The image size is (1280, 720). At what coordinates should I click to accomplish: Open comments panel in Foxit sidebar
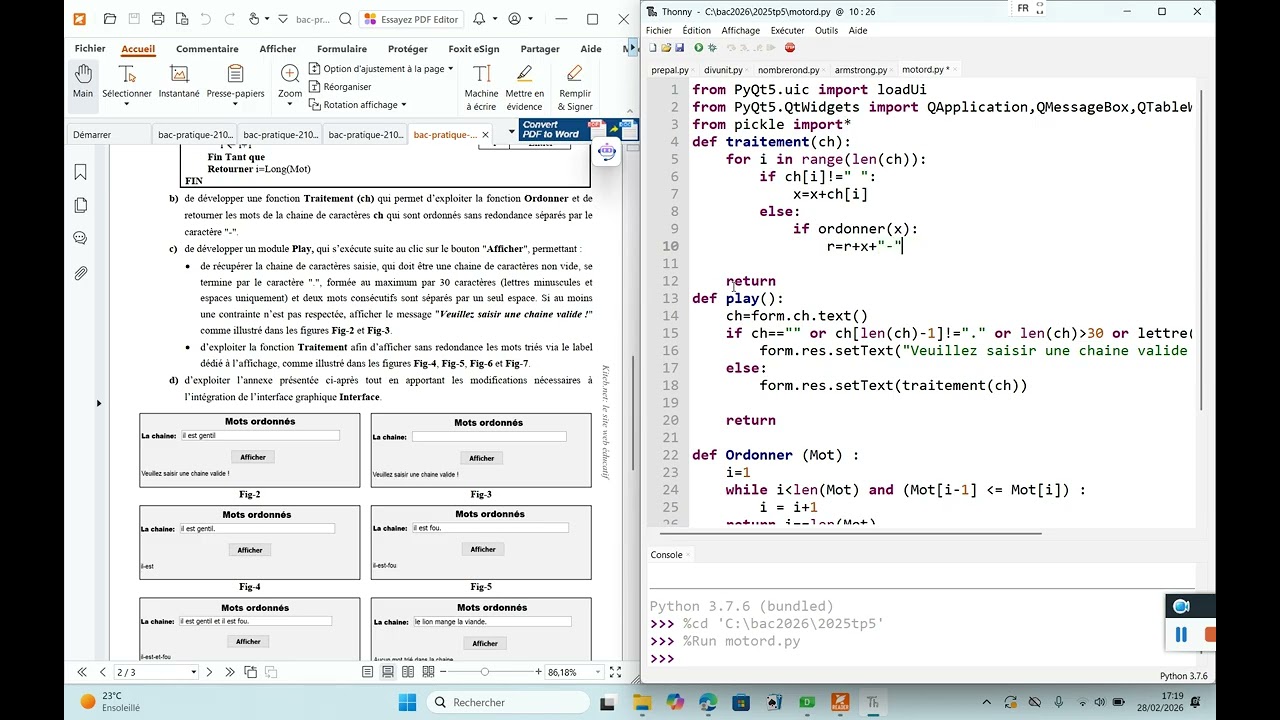pos(81,239)
